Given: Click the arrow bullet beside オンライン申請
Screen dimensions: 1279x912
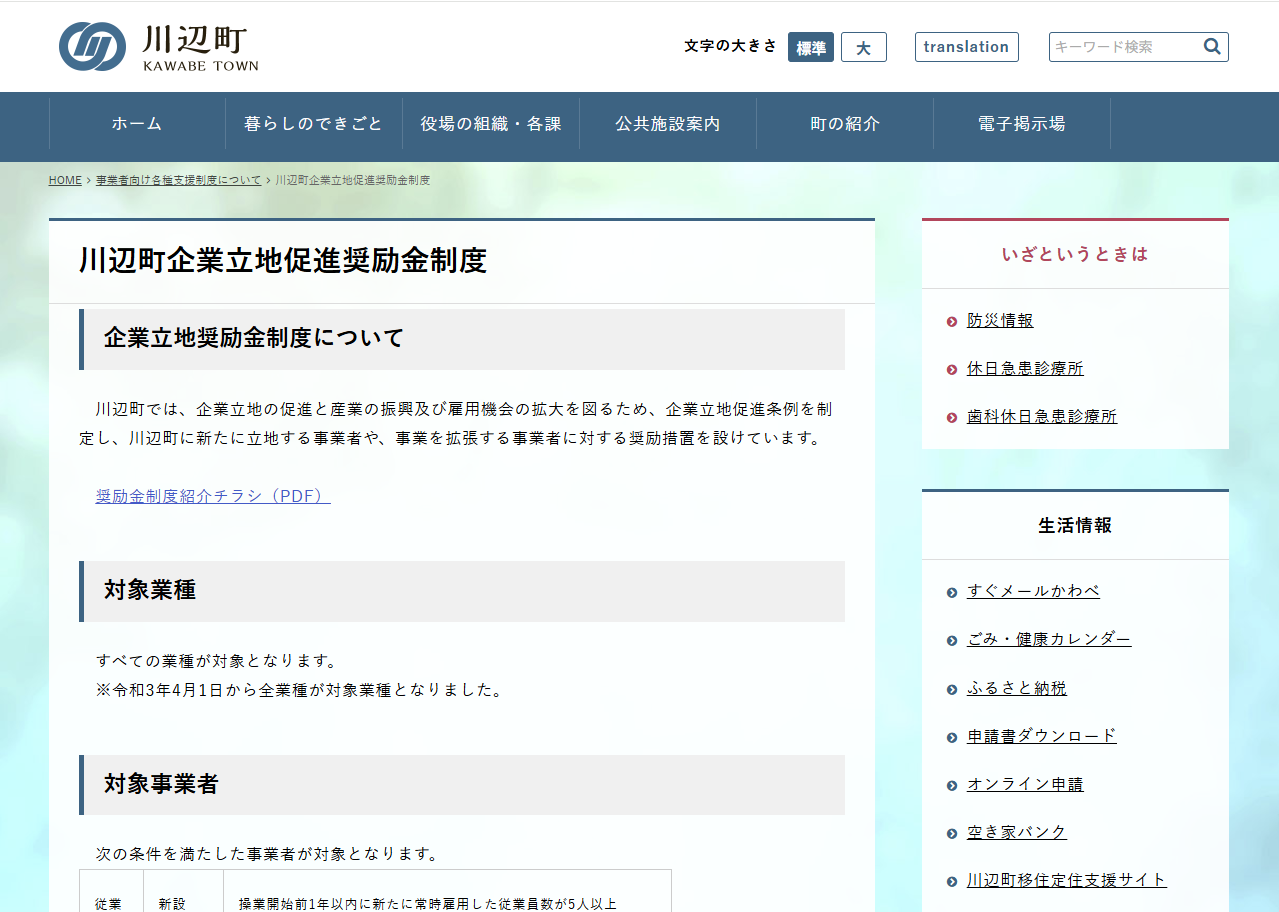Looking at the screenshot, I should pyautogui.click(x=952, y=785).
